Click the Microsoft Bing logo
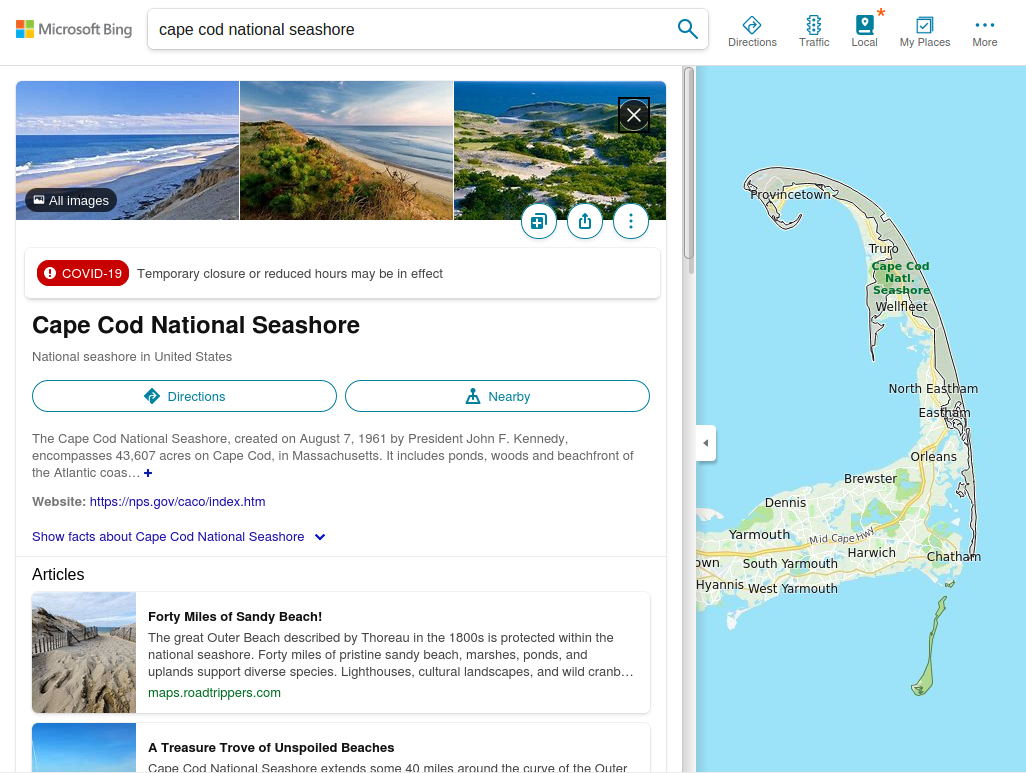1026x773 pixels. point(74,29)
